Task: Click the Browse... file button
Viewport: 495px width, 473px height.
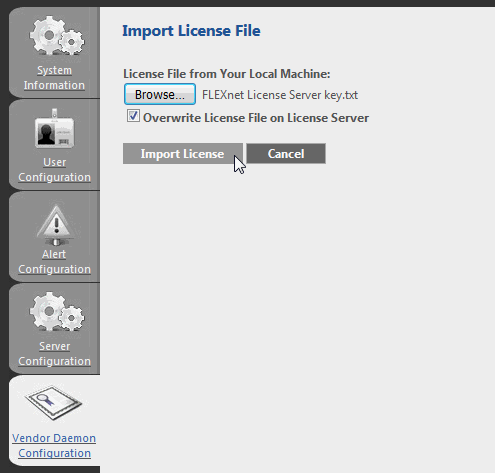Action: point(160,94)
